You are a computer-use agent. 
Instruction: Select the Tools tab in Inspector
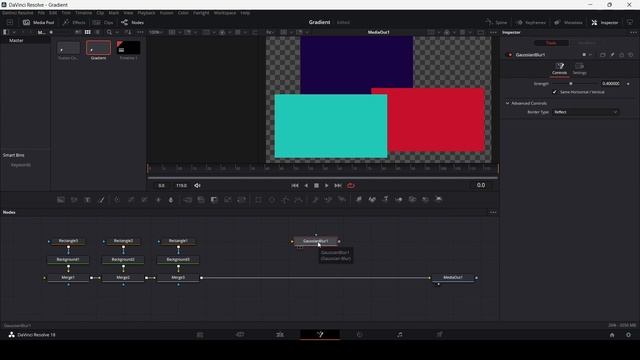(x=551, y=43)
